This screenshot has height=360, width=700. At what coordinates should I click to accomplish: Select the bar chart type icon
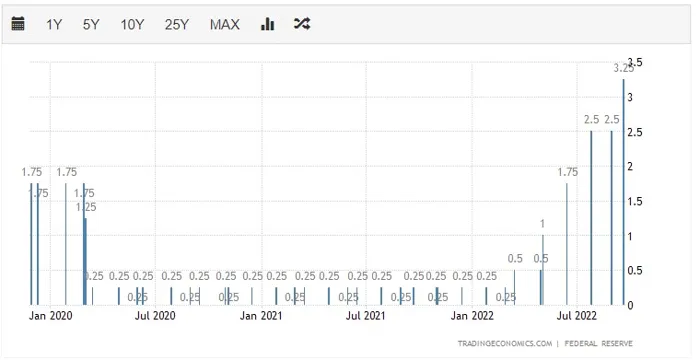click(x=267, y=24)
